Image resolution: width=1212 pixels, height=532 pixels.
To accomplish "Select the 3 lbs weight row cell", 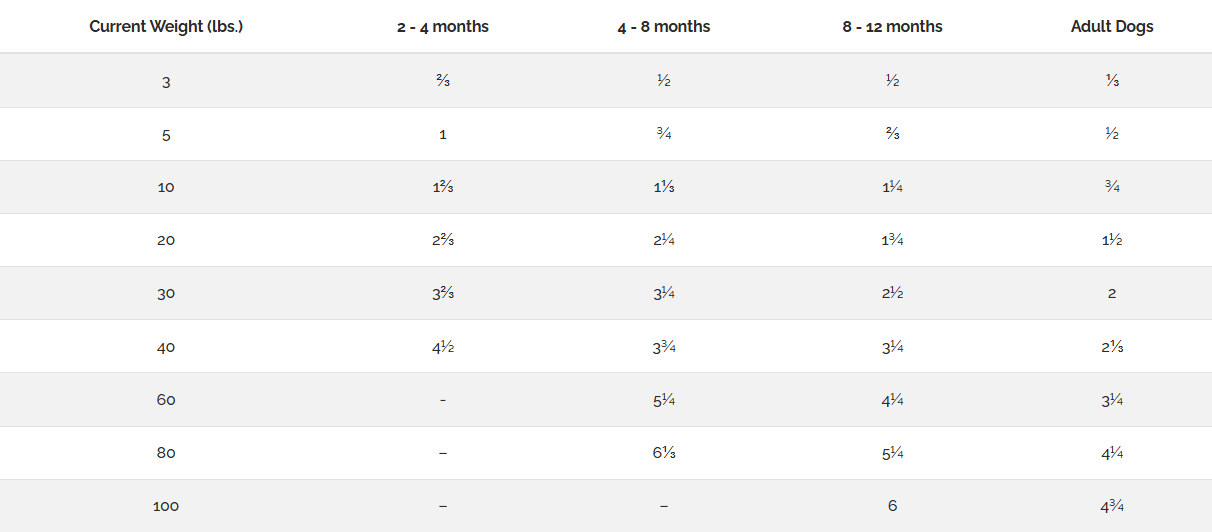I will [166, 81].
